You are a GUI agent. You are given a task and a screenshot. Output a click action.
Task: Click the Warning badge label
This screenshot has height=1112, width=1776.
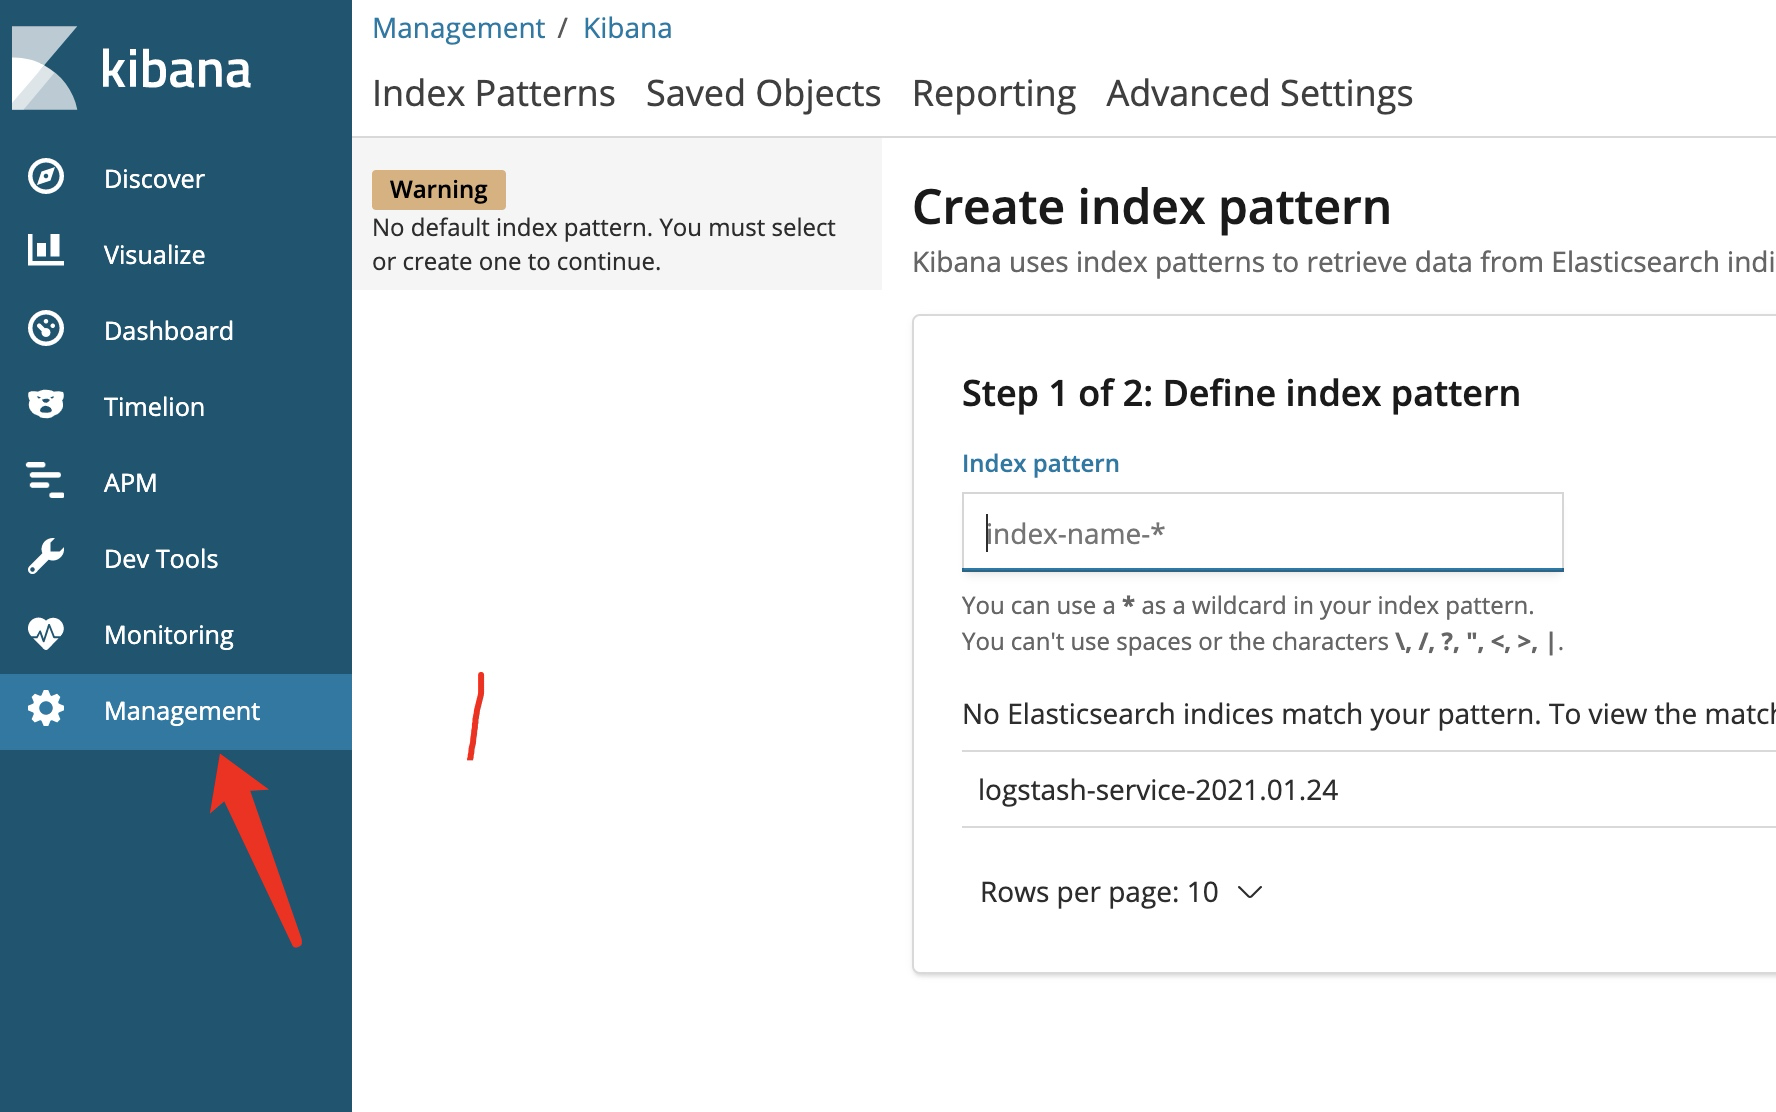point(438,189)
